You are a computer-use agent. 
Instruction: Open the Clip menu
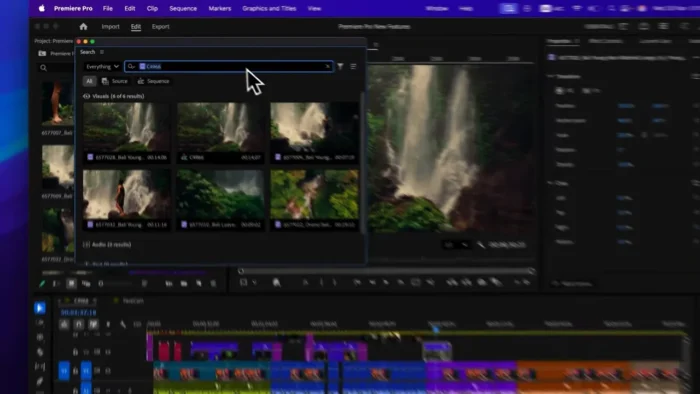tap(152, 8)
